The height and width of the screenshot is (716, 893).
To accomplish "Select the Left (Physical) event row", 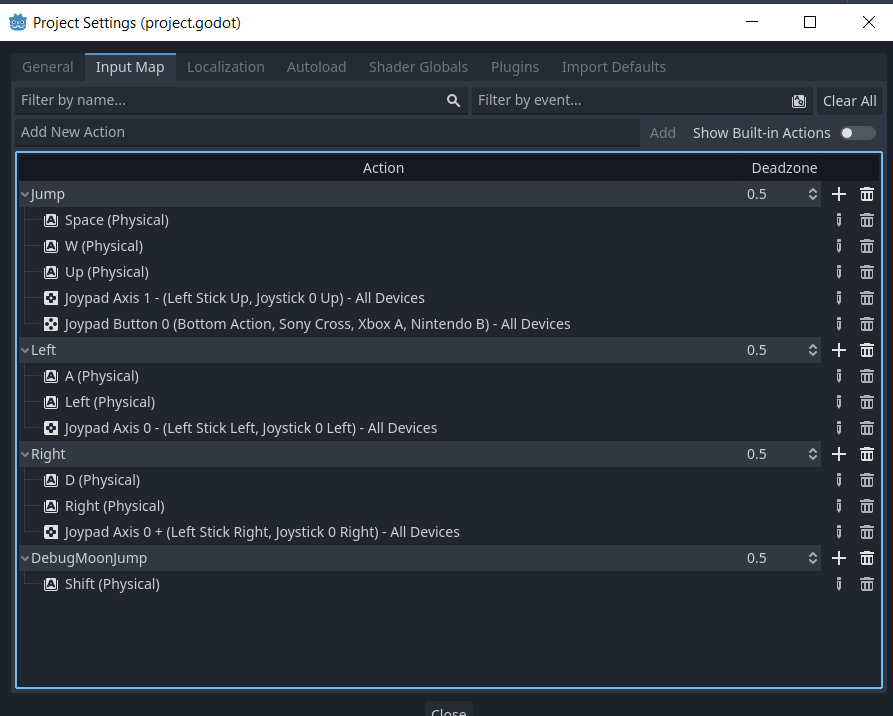I will click(420, 402).
